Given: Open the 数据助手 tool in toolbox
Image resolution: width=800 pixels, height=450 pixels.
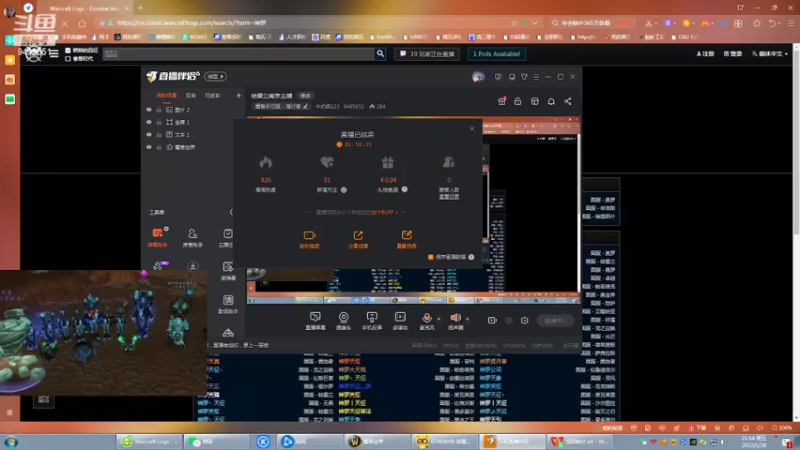Looking at the screenshot, I should click(228, 304).
